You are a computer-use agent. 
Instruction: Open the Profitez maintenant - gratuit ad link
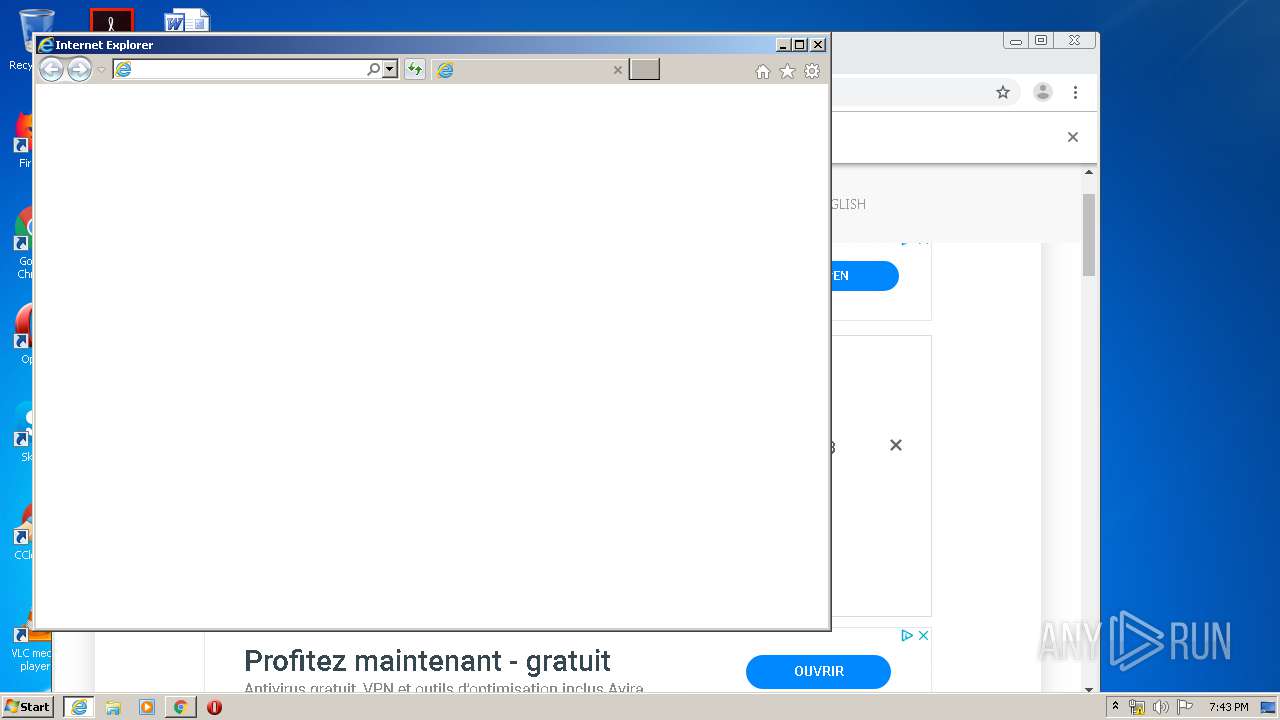(427, 661)
